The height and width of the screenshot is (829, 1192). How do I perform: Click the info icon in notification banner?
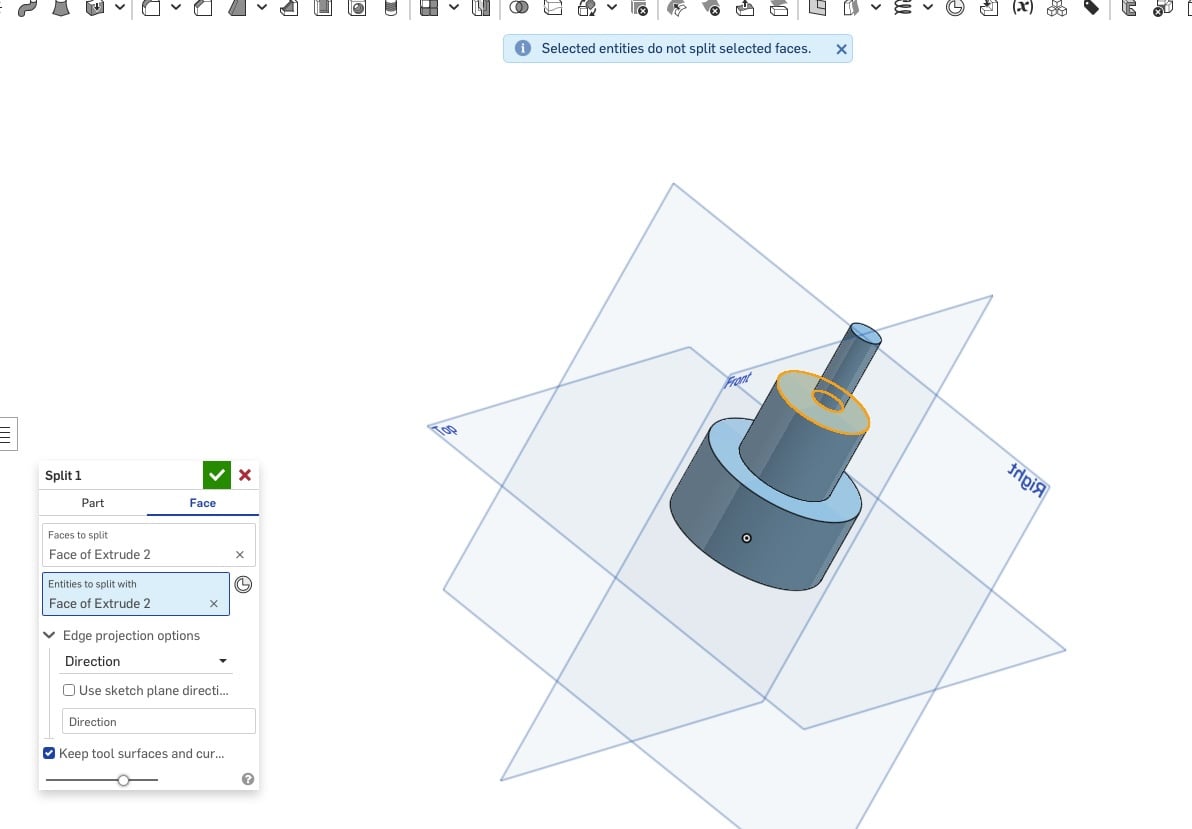pyautogui.click(x=523, y=48)
